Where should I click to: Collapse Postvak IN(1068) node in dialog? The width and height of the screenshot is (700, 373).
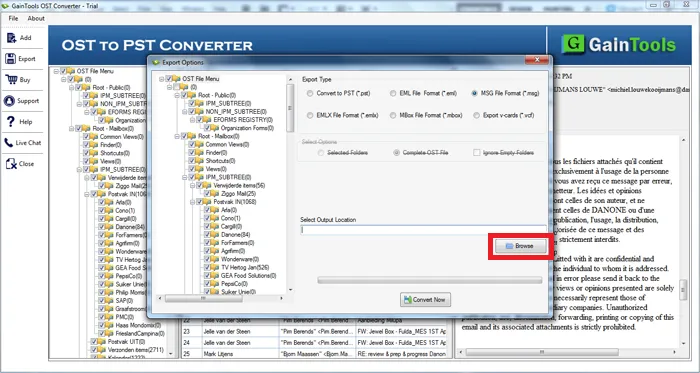(192, 202)
